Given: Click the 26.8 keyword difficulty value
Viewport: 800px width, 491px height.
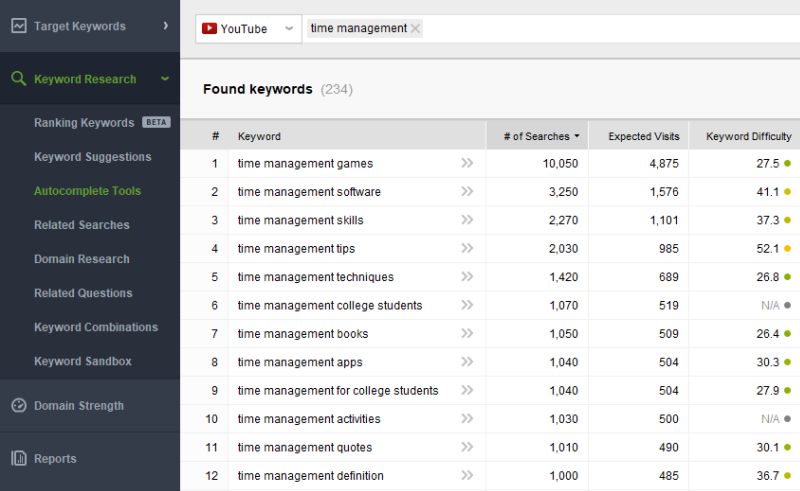Looking at the screenshot, I should 767,277.
